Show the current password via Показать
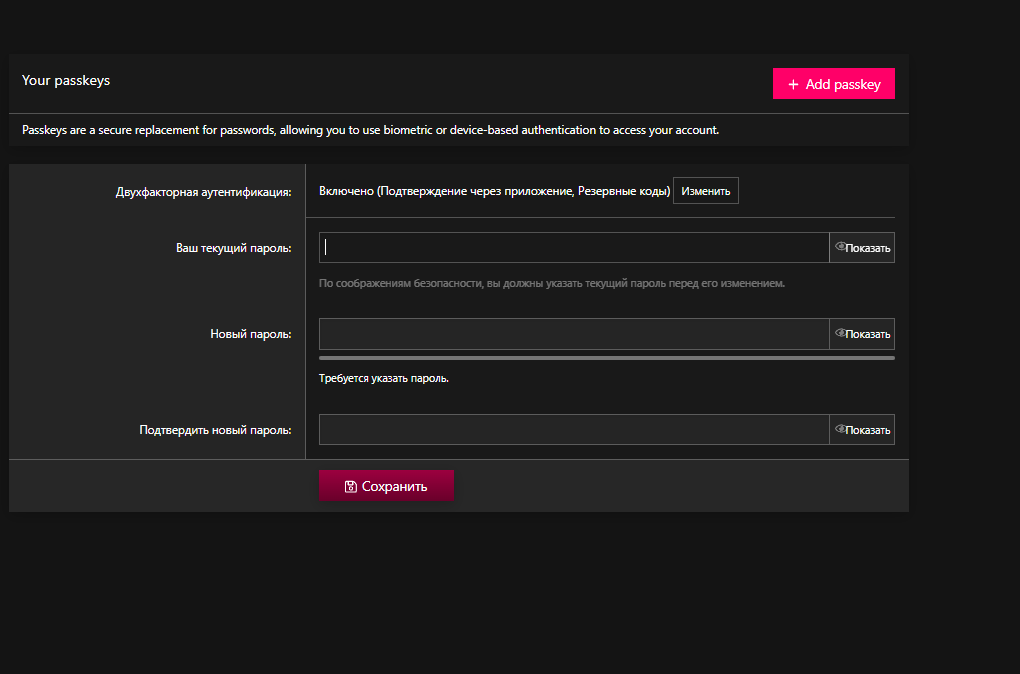Image resolution: width=1020 pixels, height=674 pixels. coord(862,248)
